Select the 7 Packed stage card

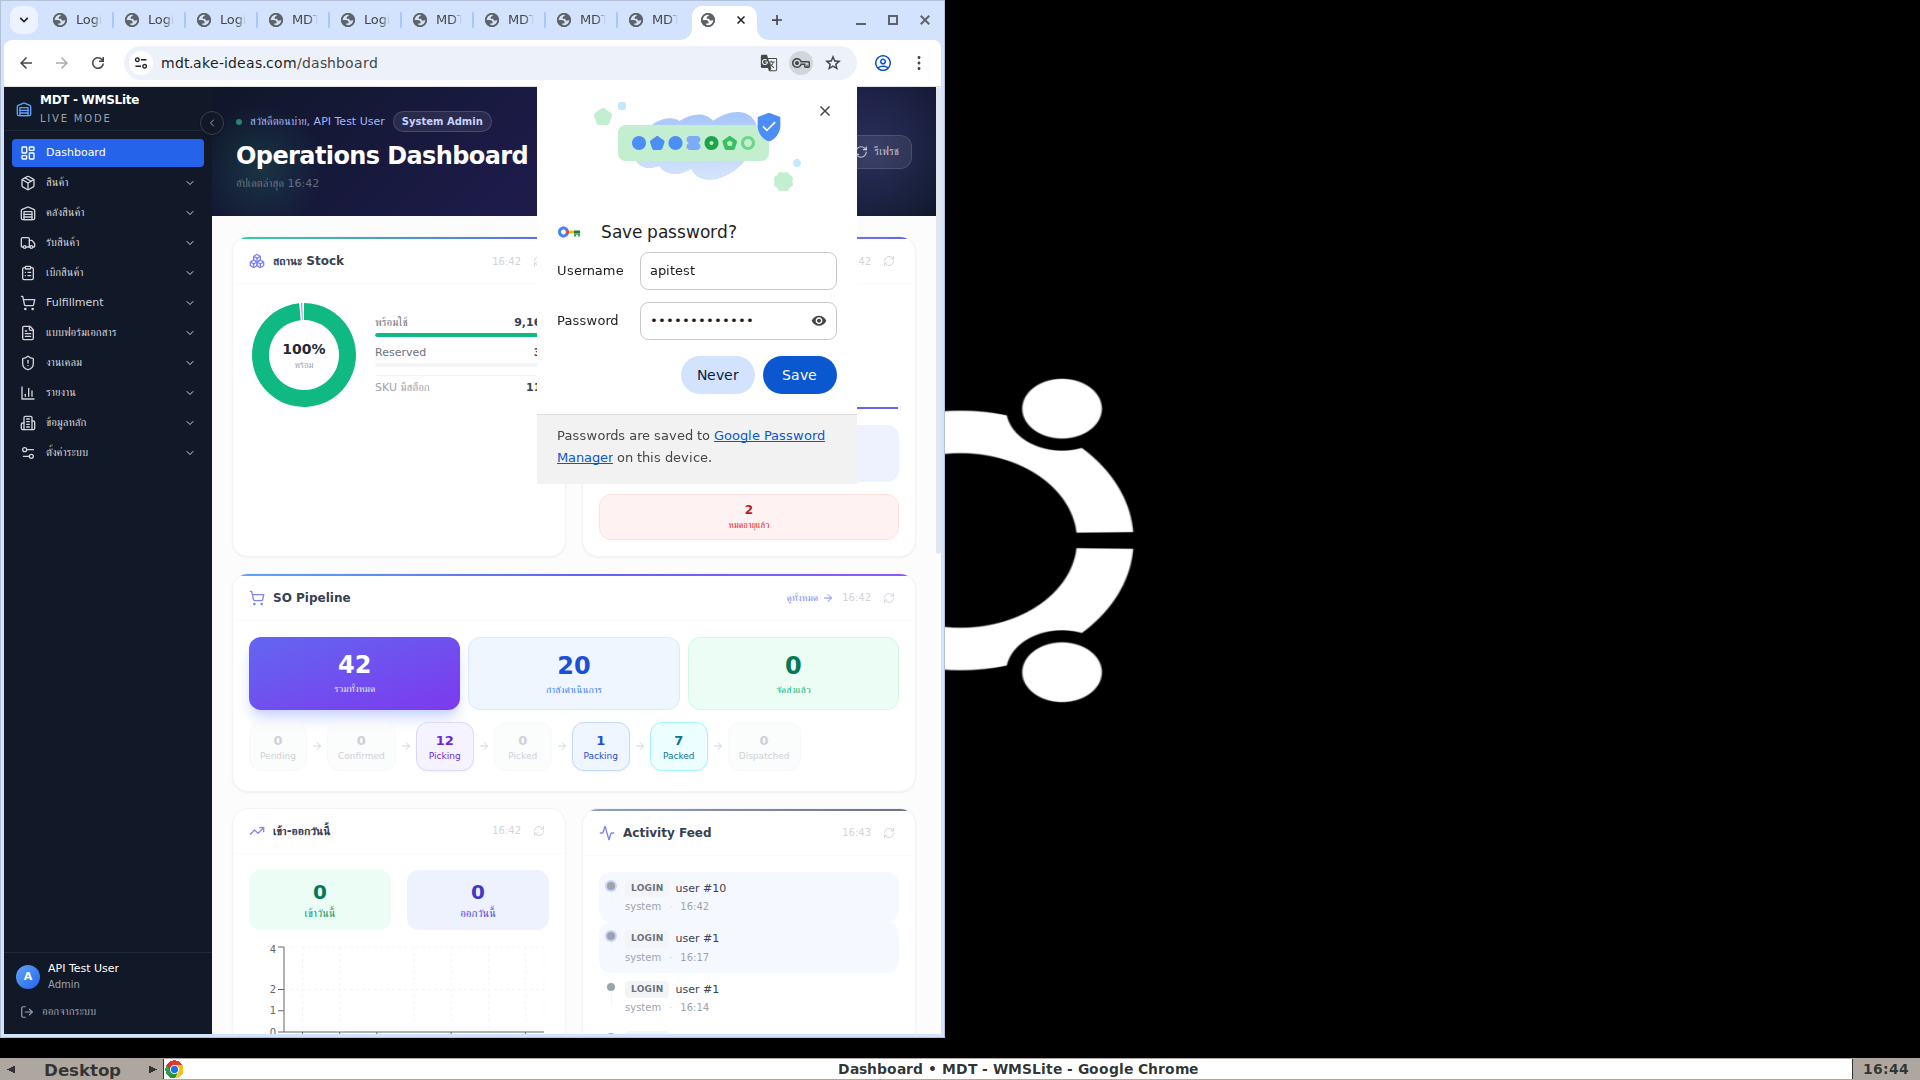tap(679, 747)
